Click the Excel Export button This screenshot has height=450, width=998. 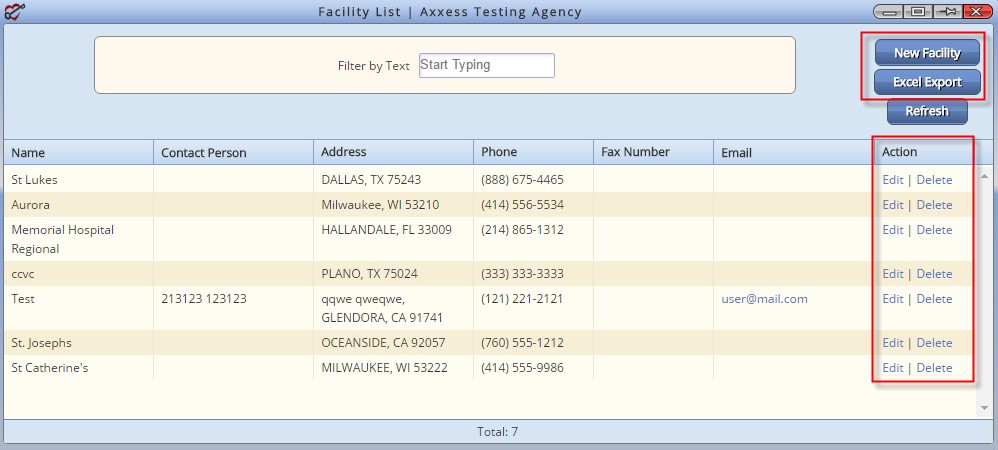[x=927, y=82]
